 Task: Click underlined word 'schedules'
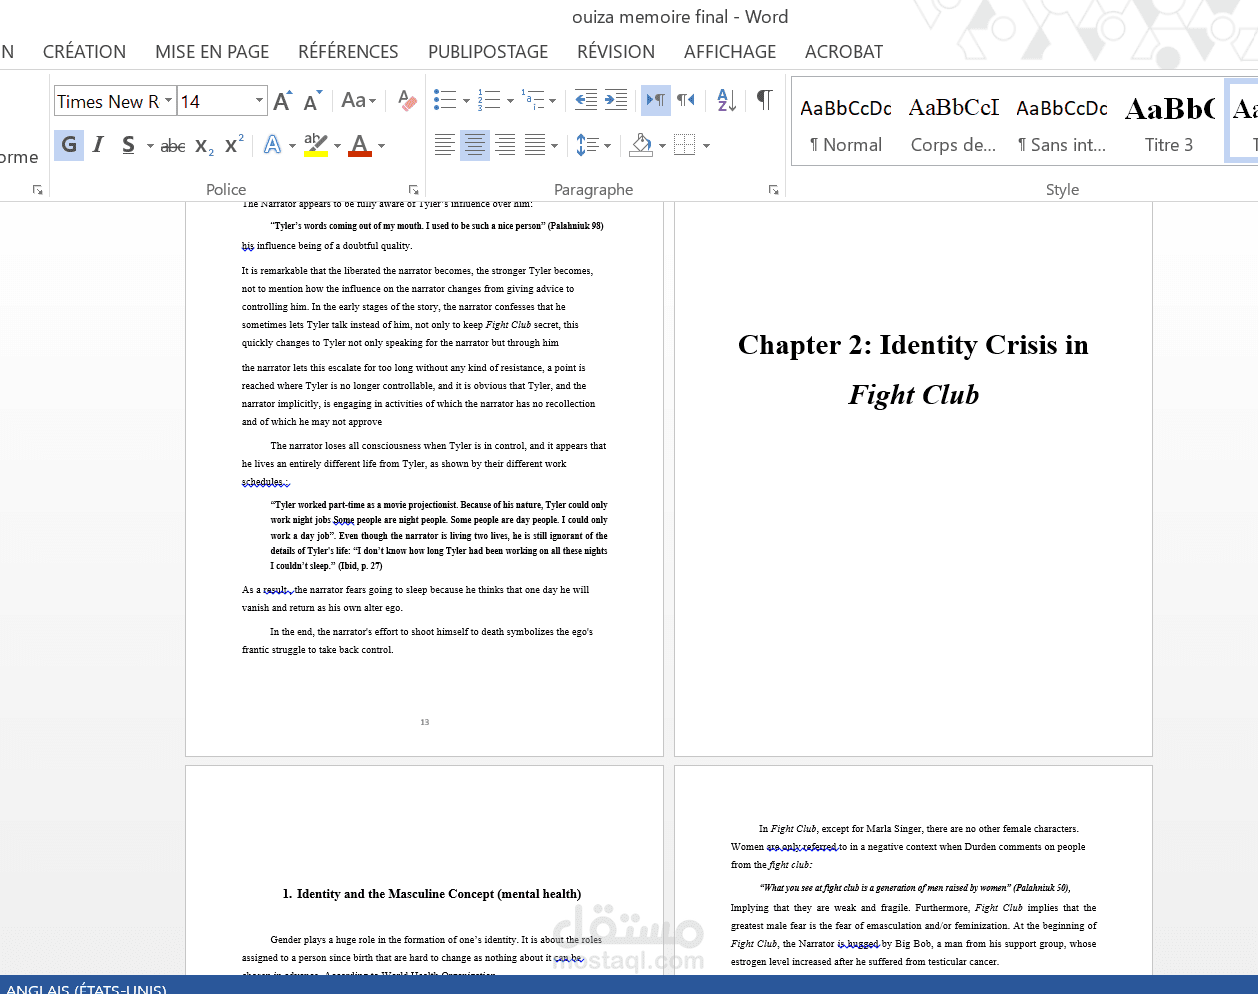pyautogui.click(x=263, y=482)
